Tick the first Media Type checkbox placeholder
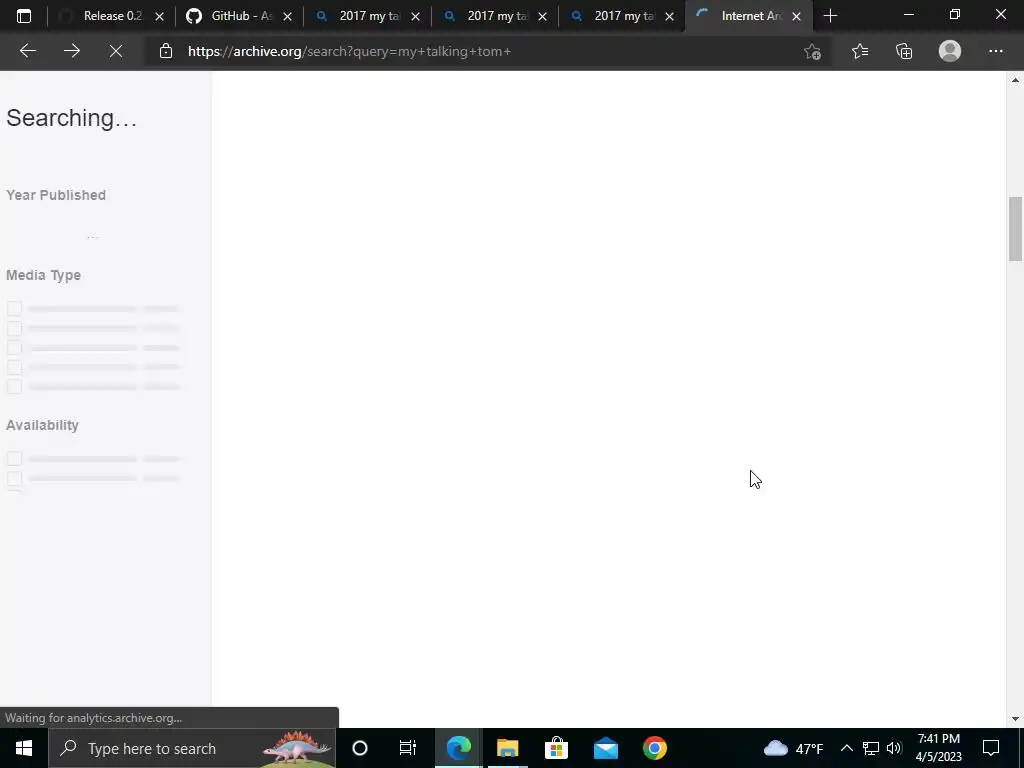 pos(14,308)
